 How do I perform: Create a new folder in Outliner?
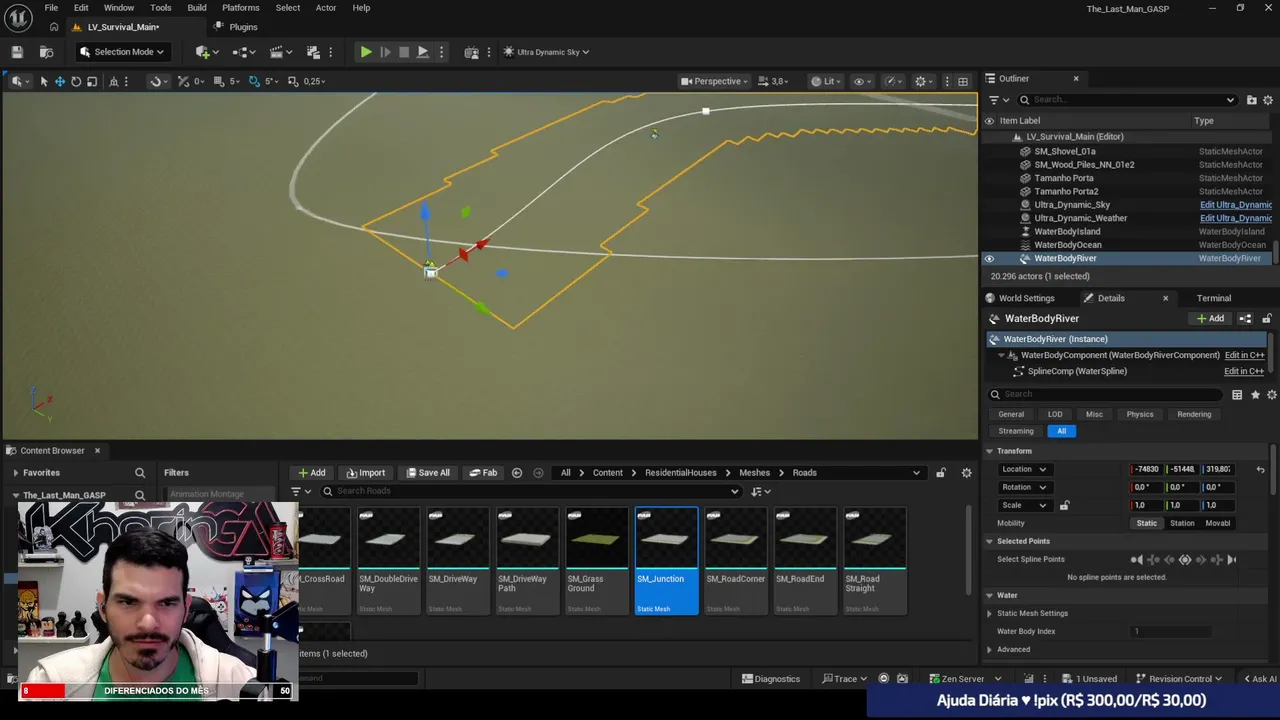tap(1252, 100)
